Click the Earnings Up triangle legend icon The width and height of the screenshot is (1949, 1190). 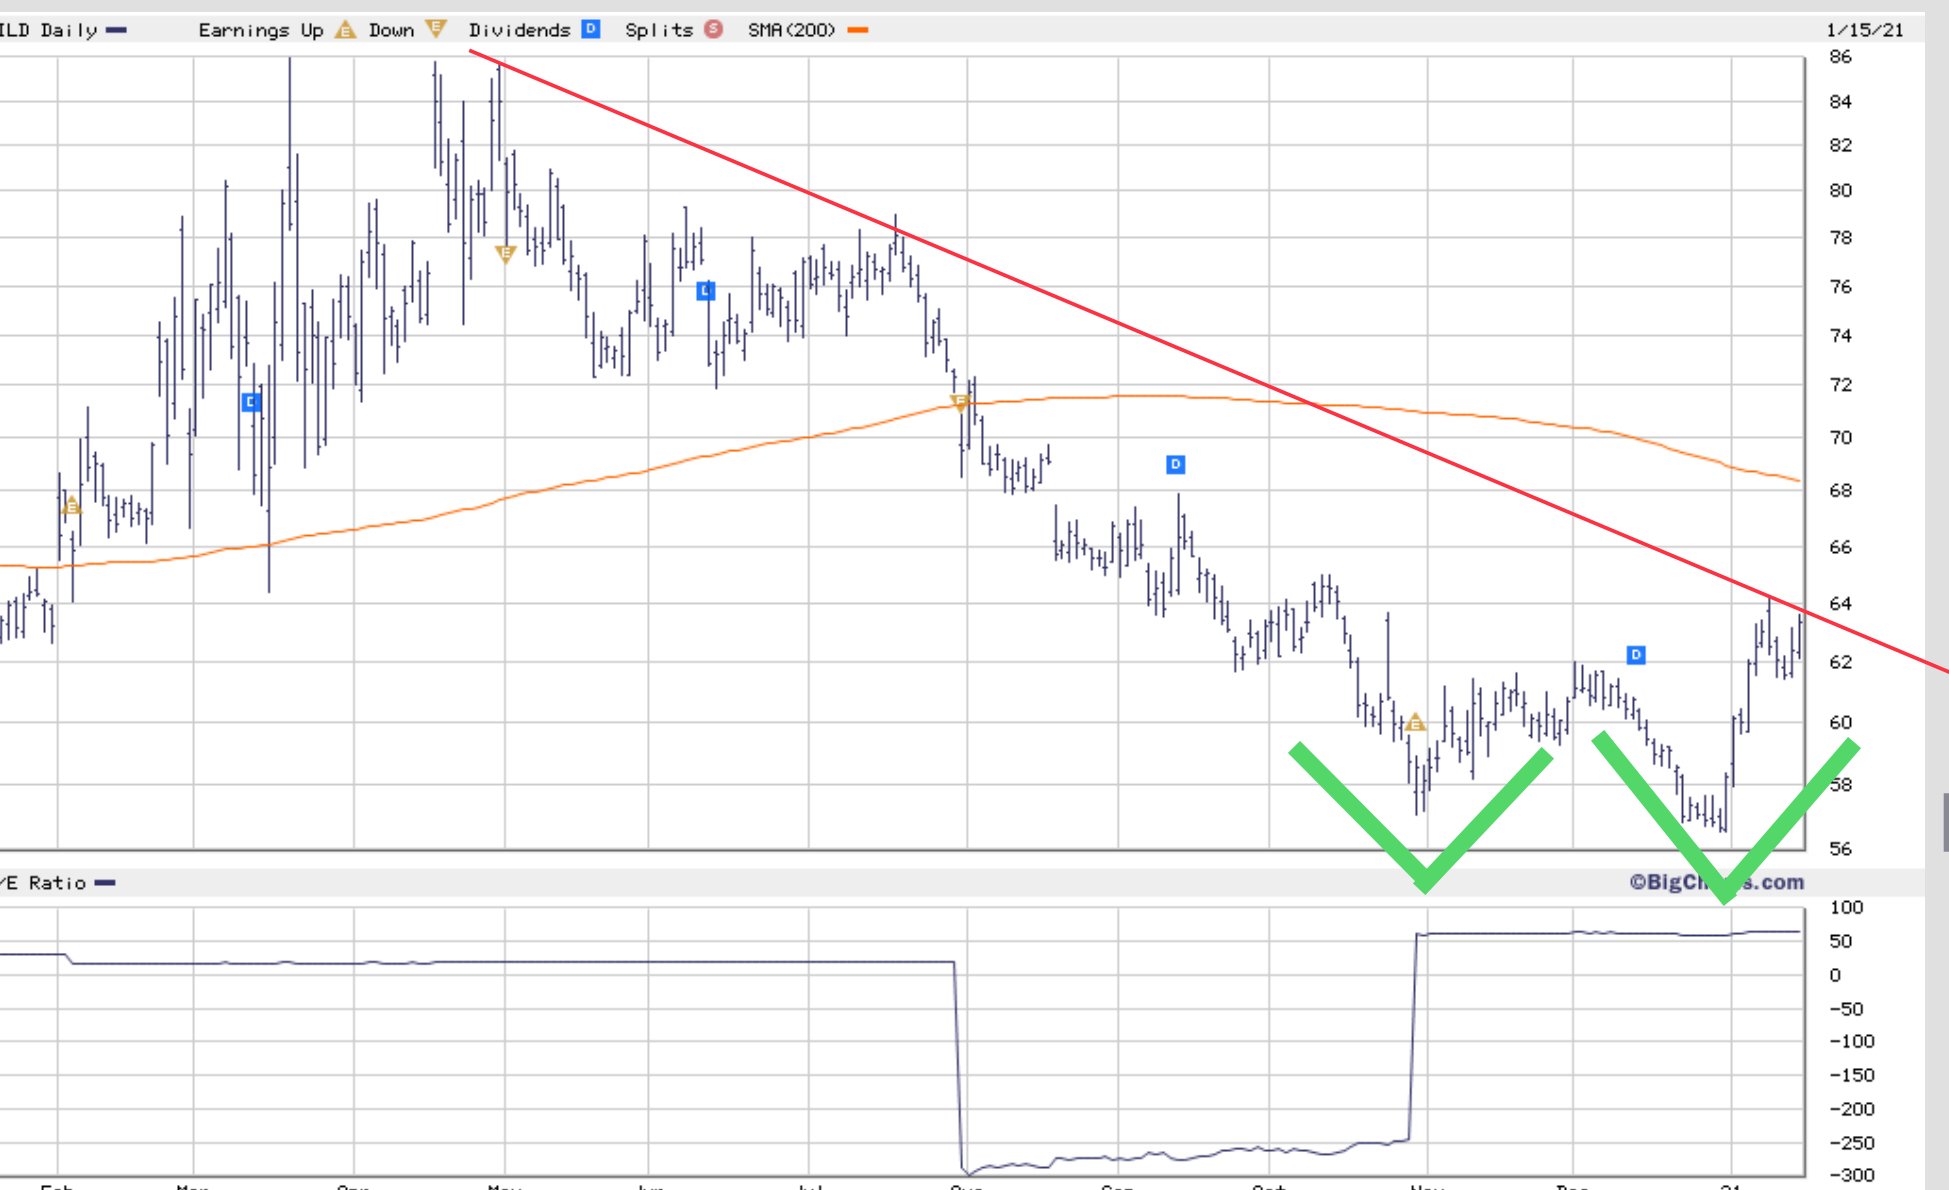pos(345,30)
